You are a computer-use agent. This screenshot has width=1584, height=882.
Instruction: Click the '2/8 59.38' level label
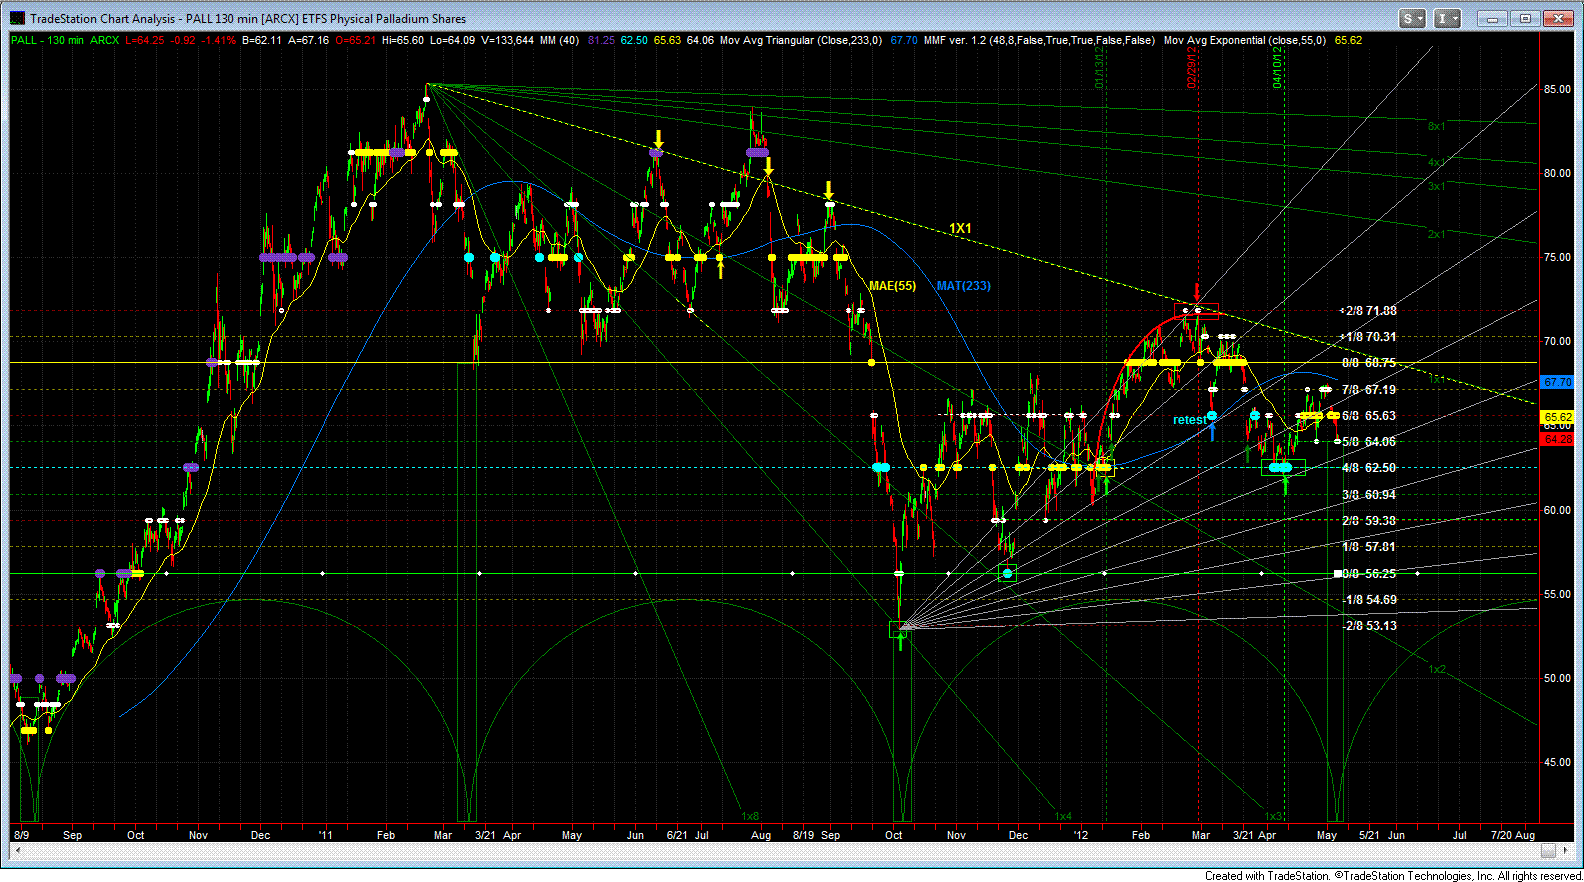1368,521
